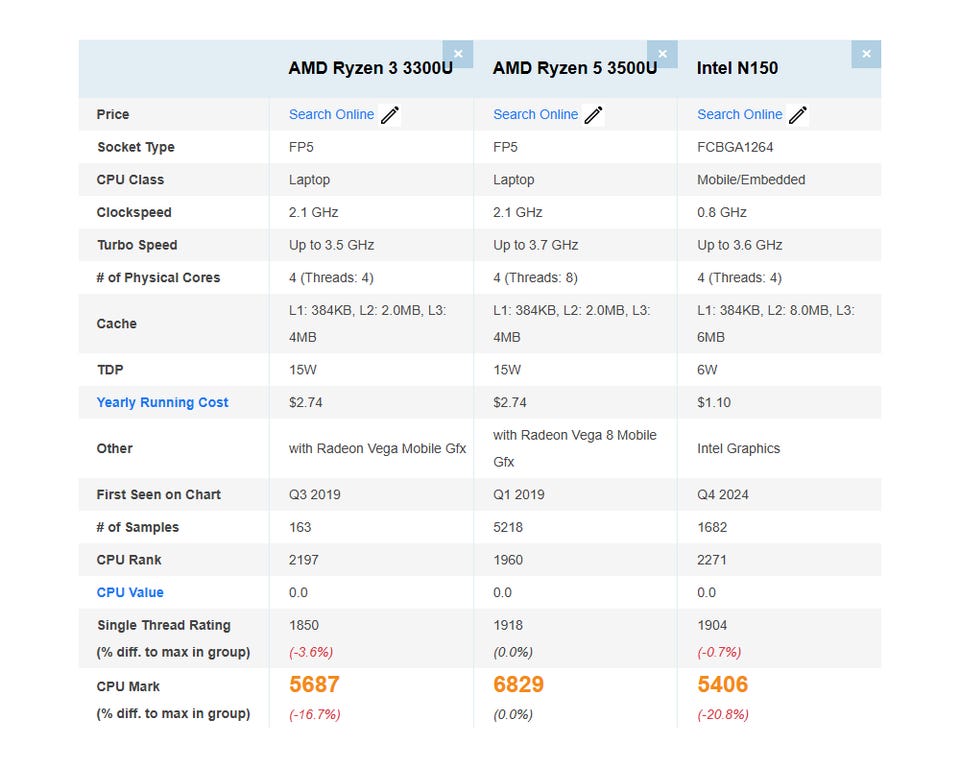Click the 163 samples value
The width and height of the screenshot is (960, 768).
(x=300, y=527)
